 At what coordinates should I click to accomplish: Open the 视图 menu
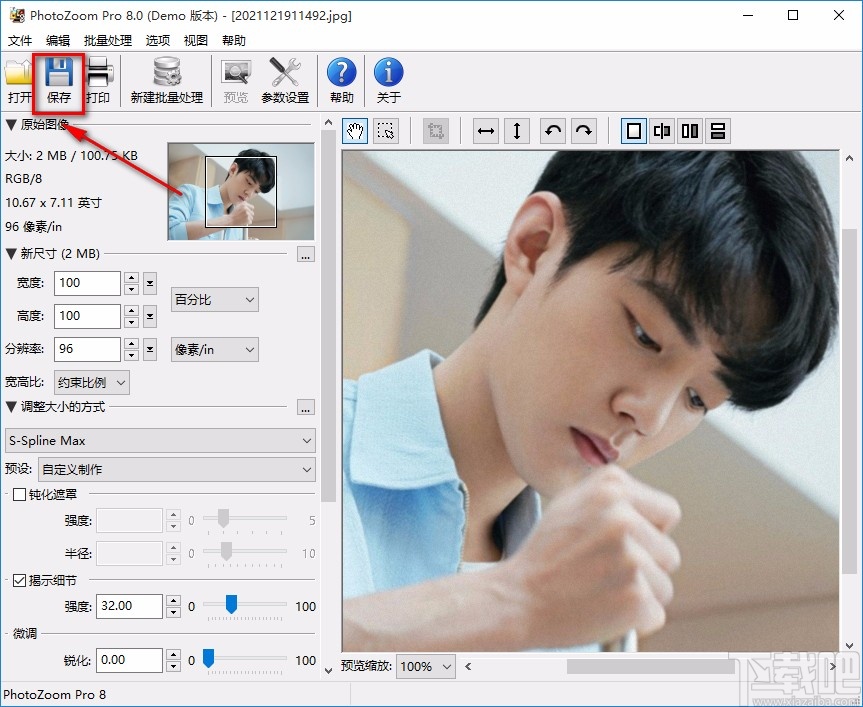tap(196, 41)
